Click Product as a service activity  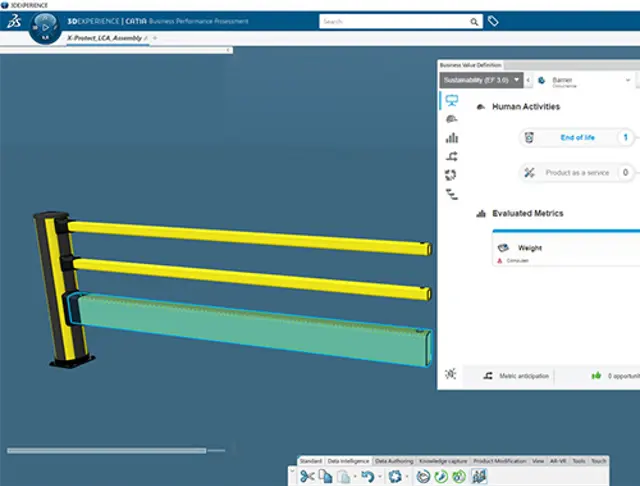(577, 172)
